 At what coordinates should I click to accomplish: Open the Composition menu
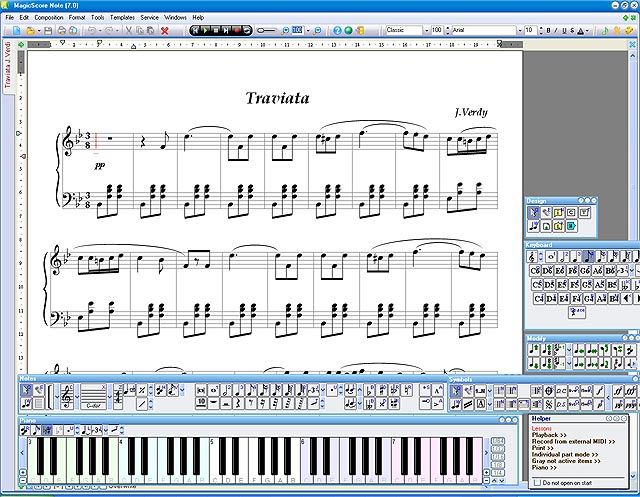coord(49,18)
